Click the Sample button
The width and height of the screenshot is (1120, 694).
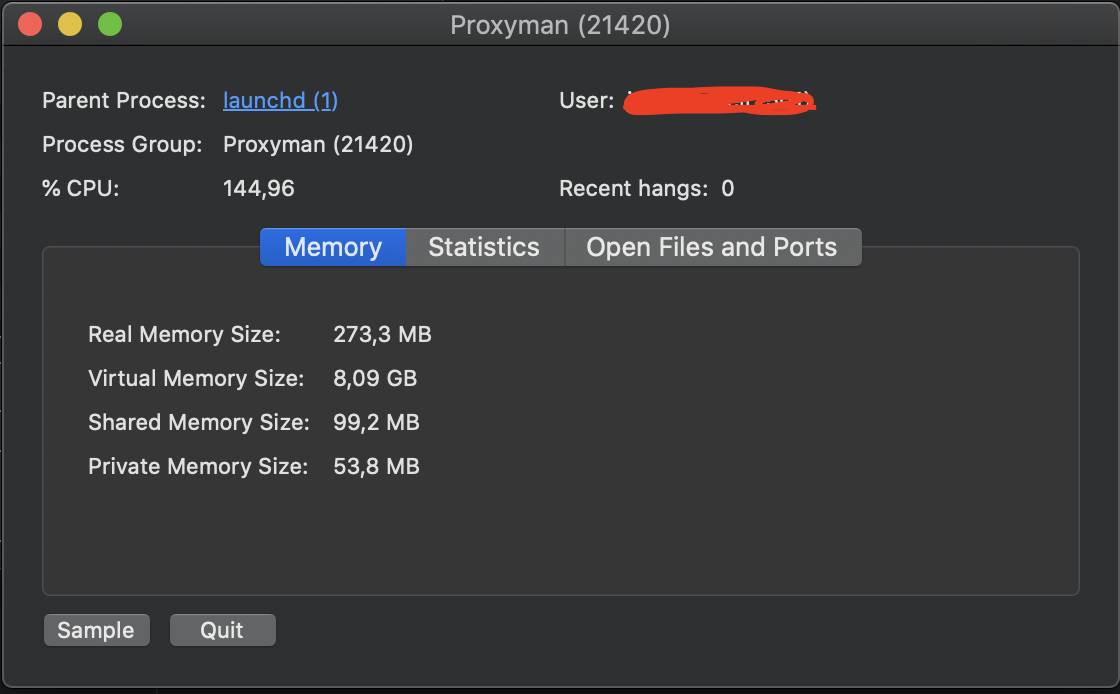click(x=96, y=630)
